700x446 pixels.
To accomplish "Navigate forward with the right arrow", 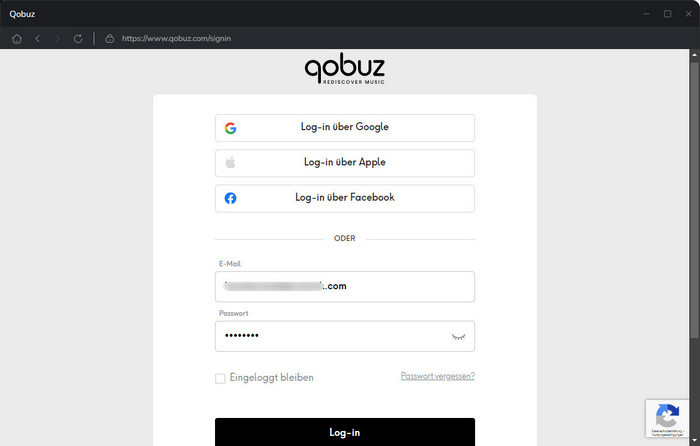I will click(58, 39).
